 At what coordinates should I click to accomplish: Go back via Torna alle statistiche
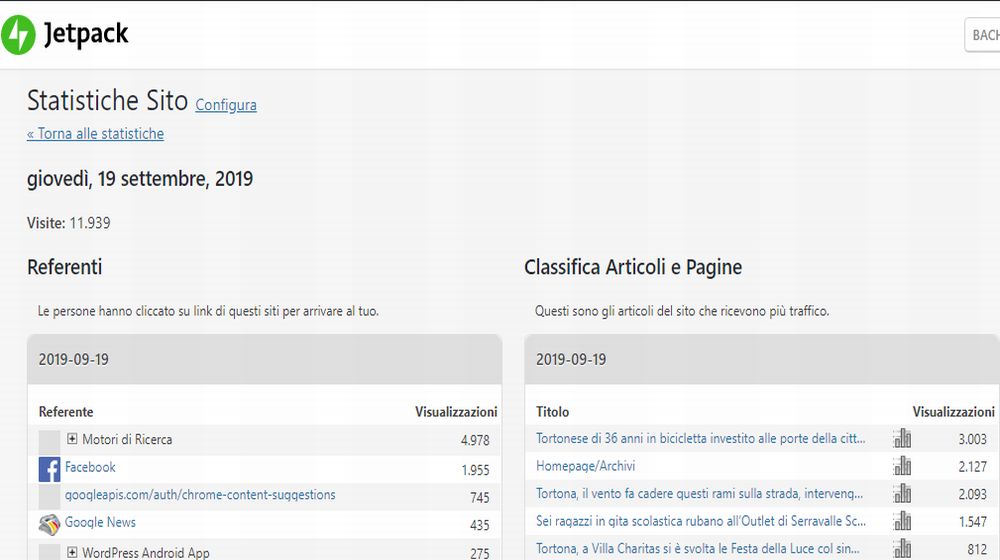click(95, 134)
